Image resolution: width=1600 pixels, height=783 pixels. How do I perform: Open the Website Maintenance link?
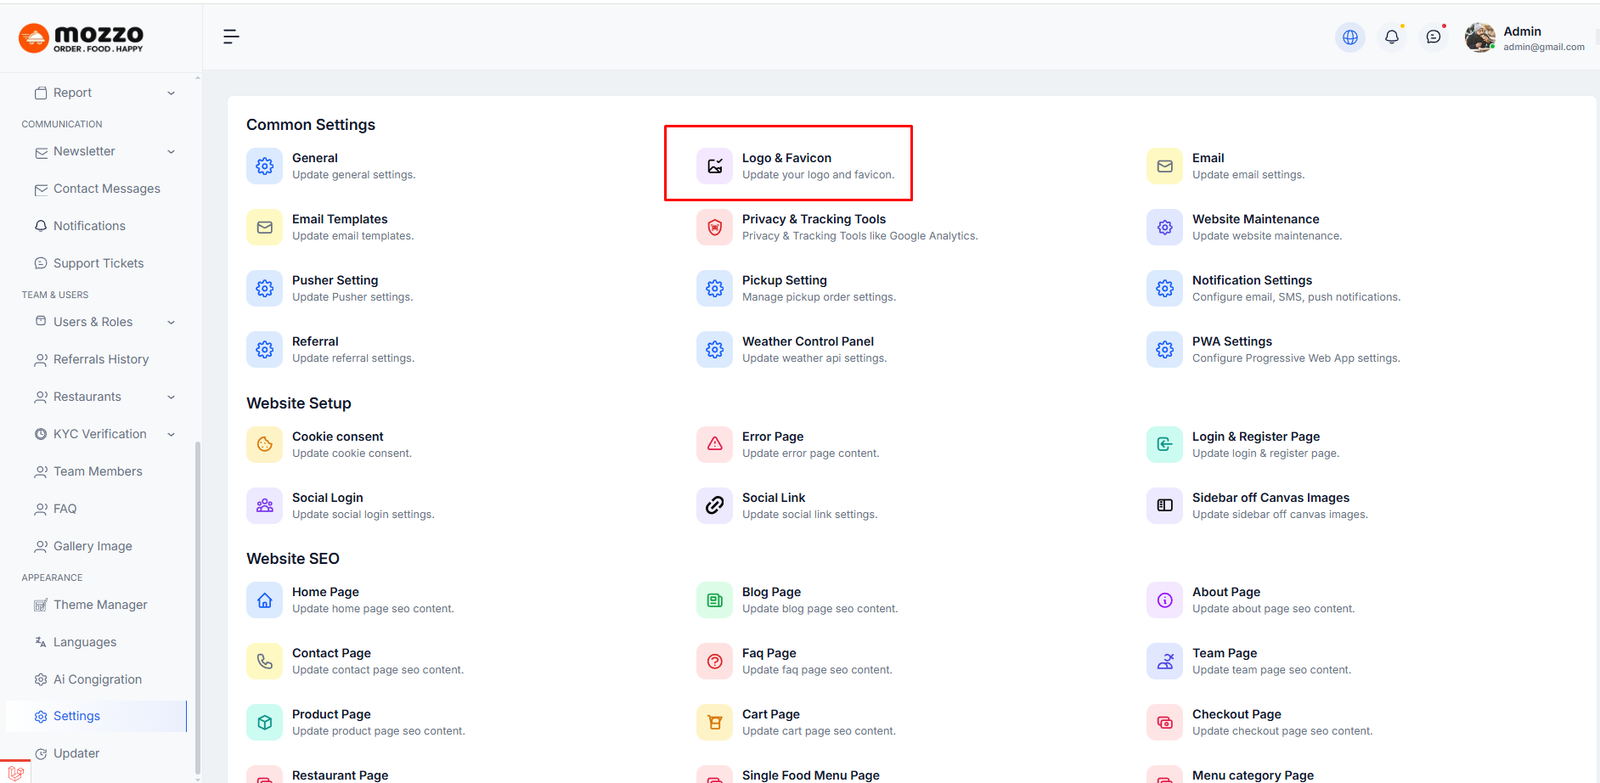pyautogui.click(x=1255, y=219)
